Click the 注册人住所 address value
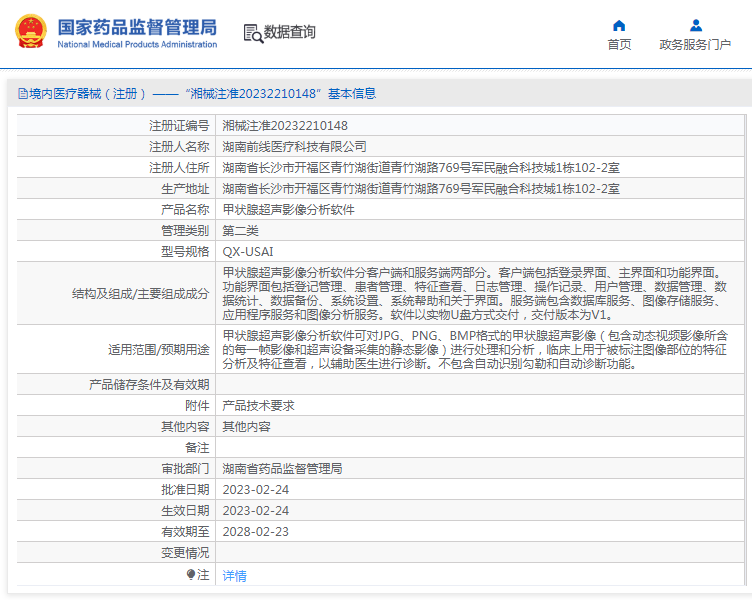 (421, 168)
